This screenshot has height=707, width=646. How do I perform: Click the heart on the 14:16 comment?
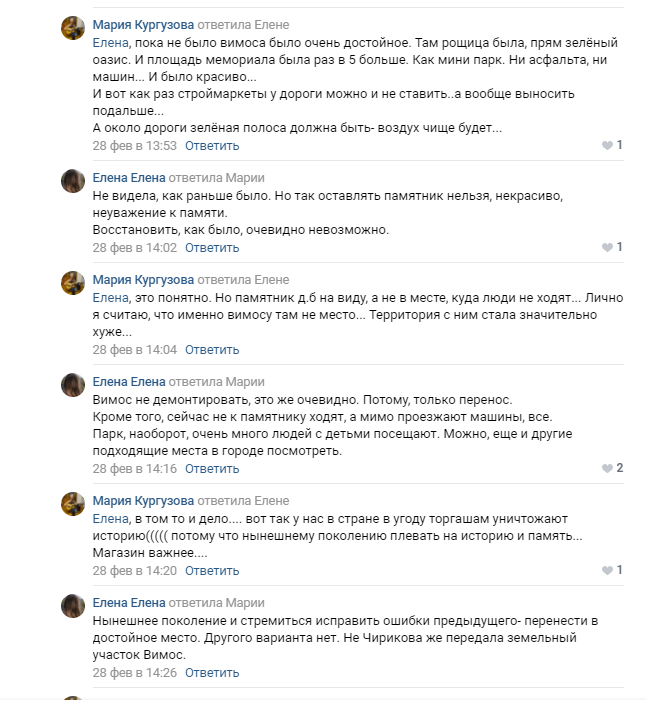point(607,468)
